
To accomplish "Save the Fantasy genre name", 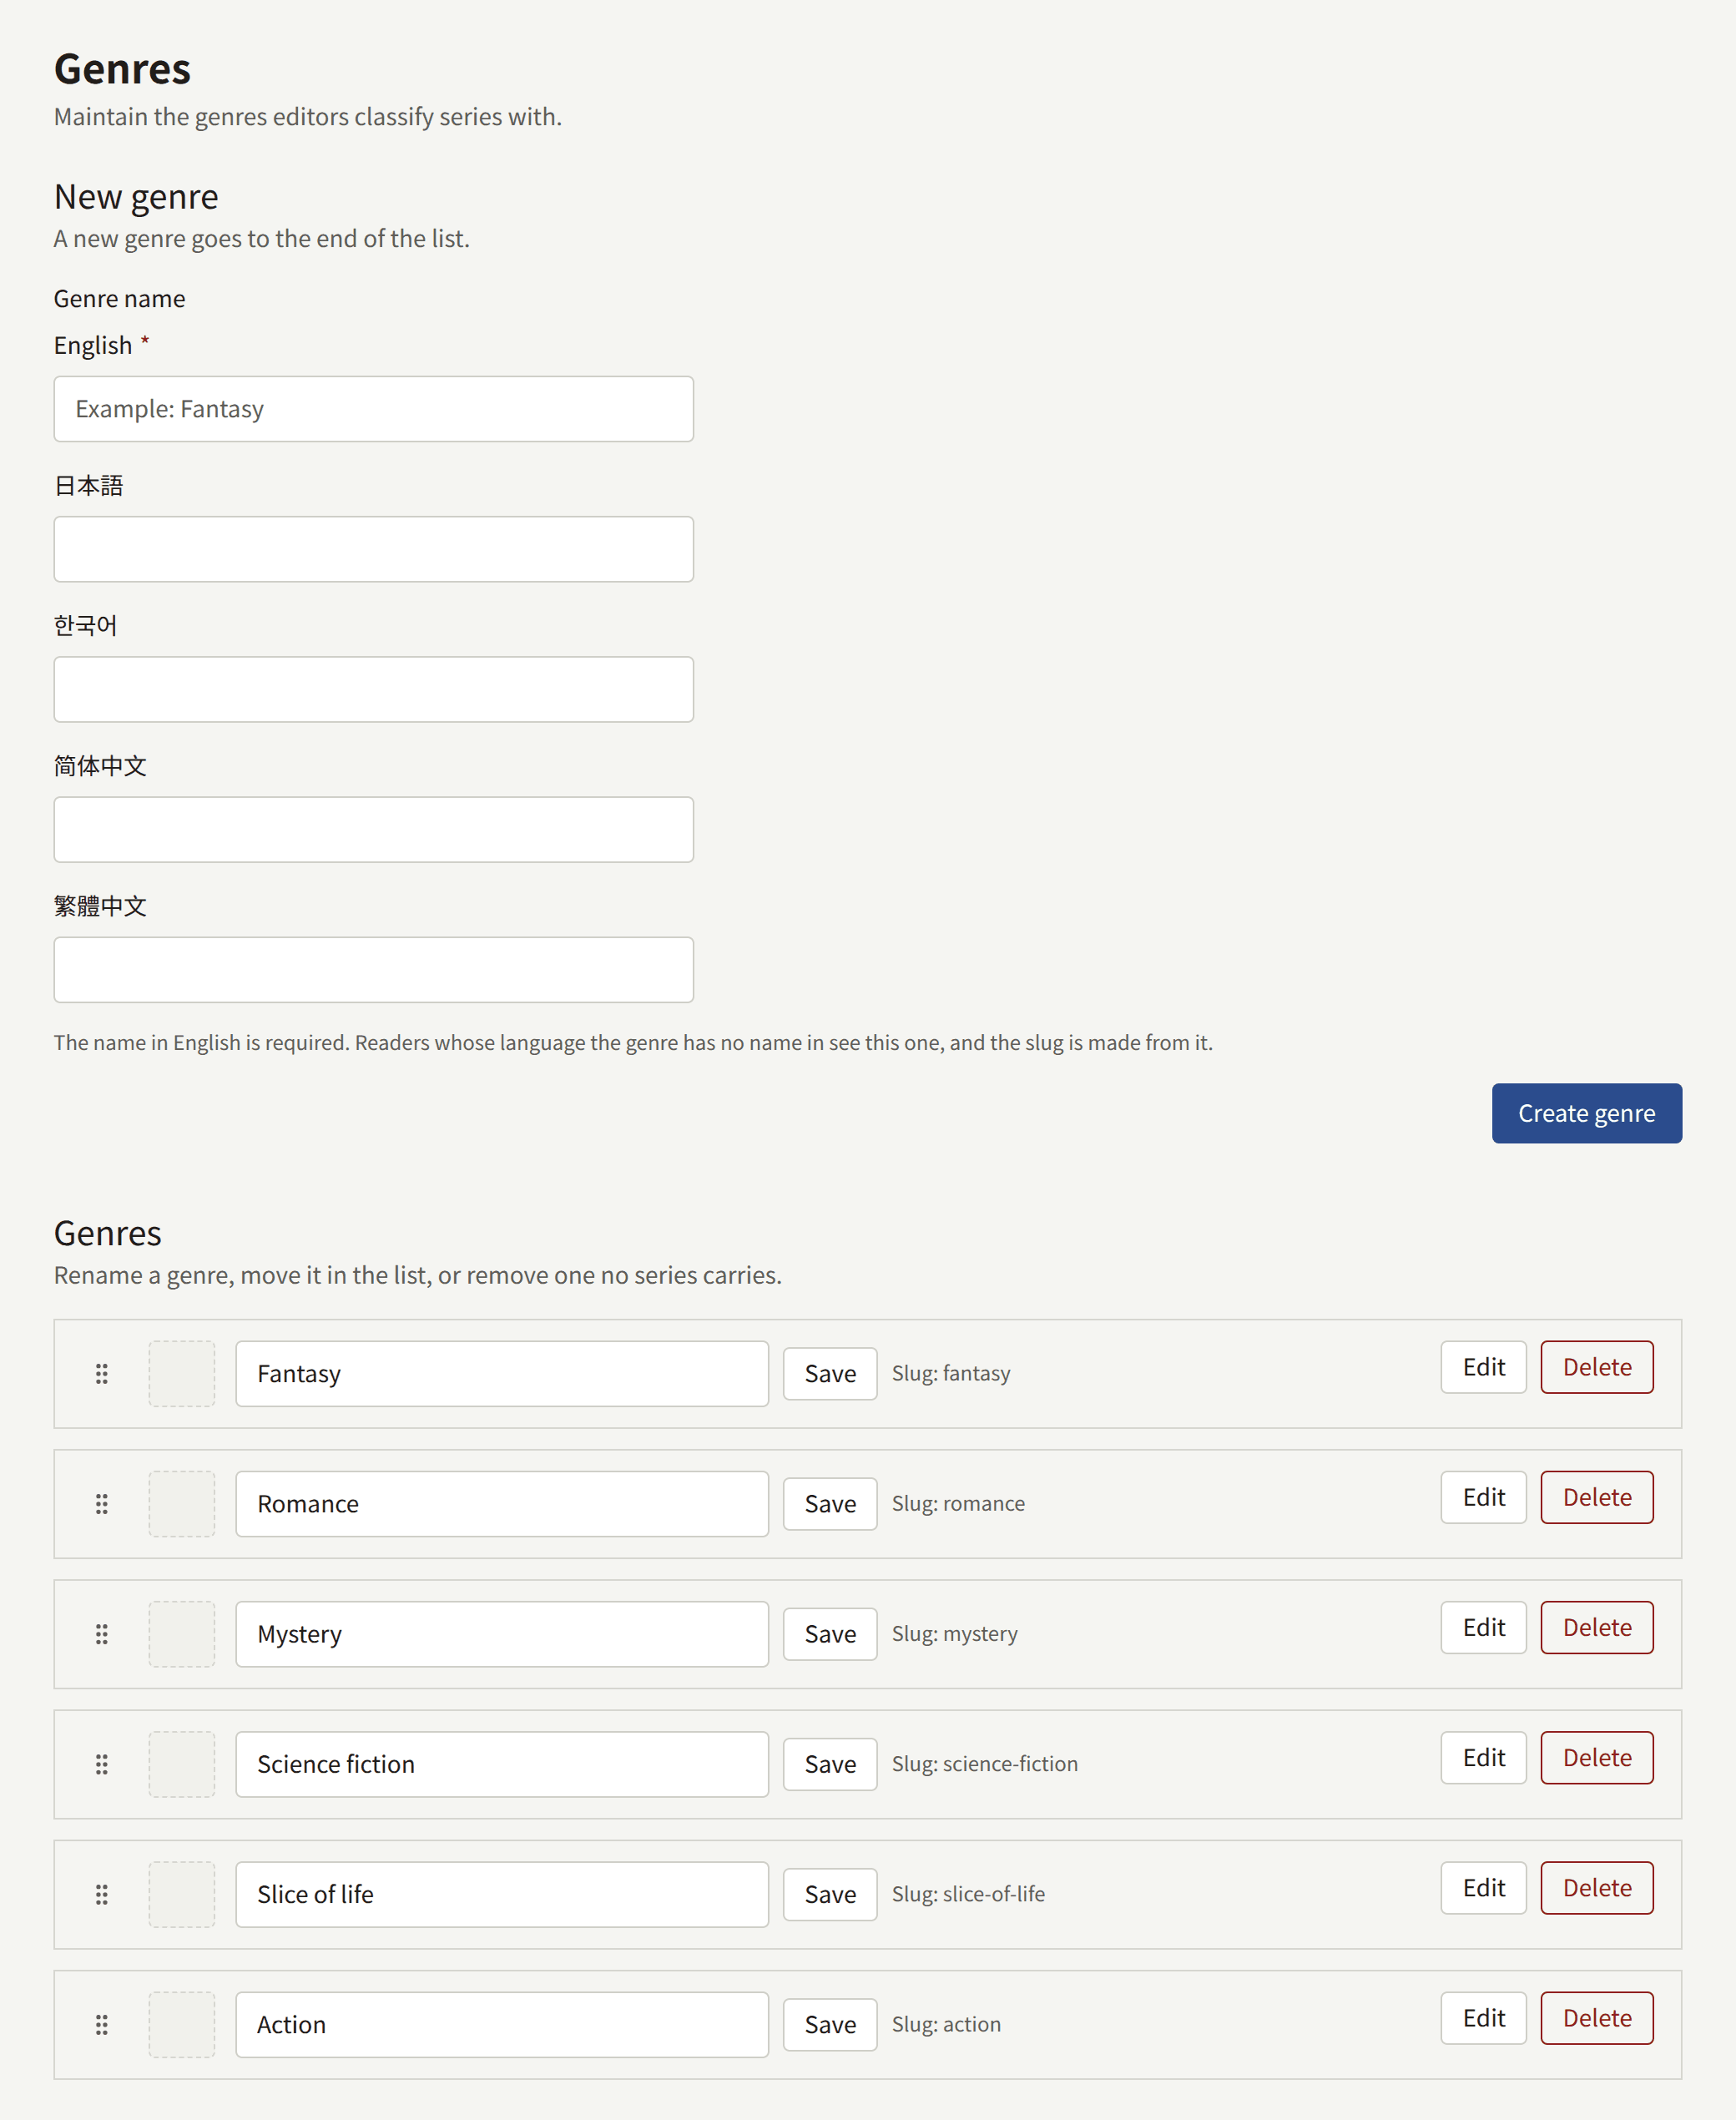I will click(x=830, y=1374).
